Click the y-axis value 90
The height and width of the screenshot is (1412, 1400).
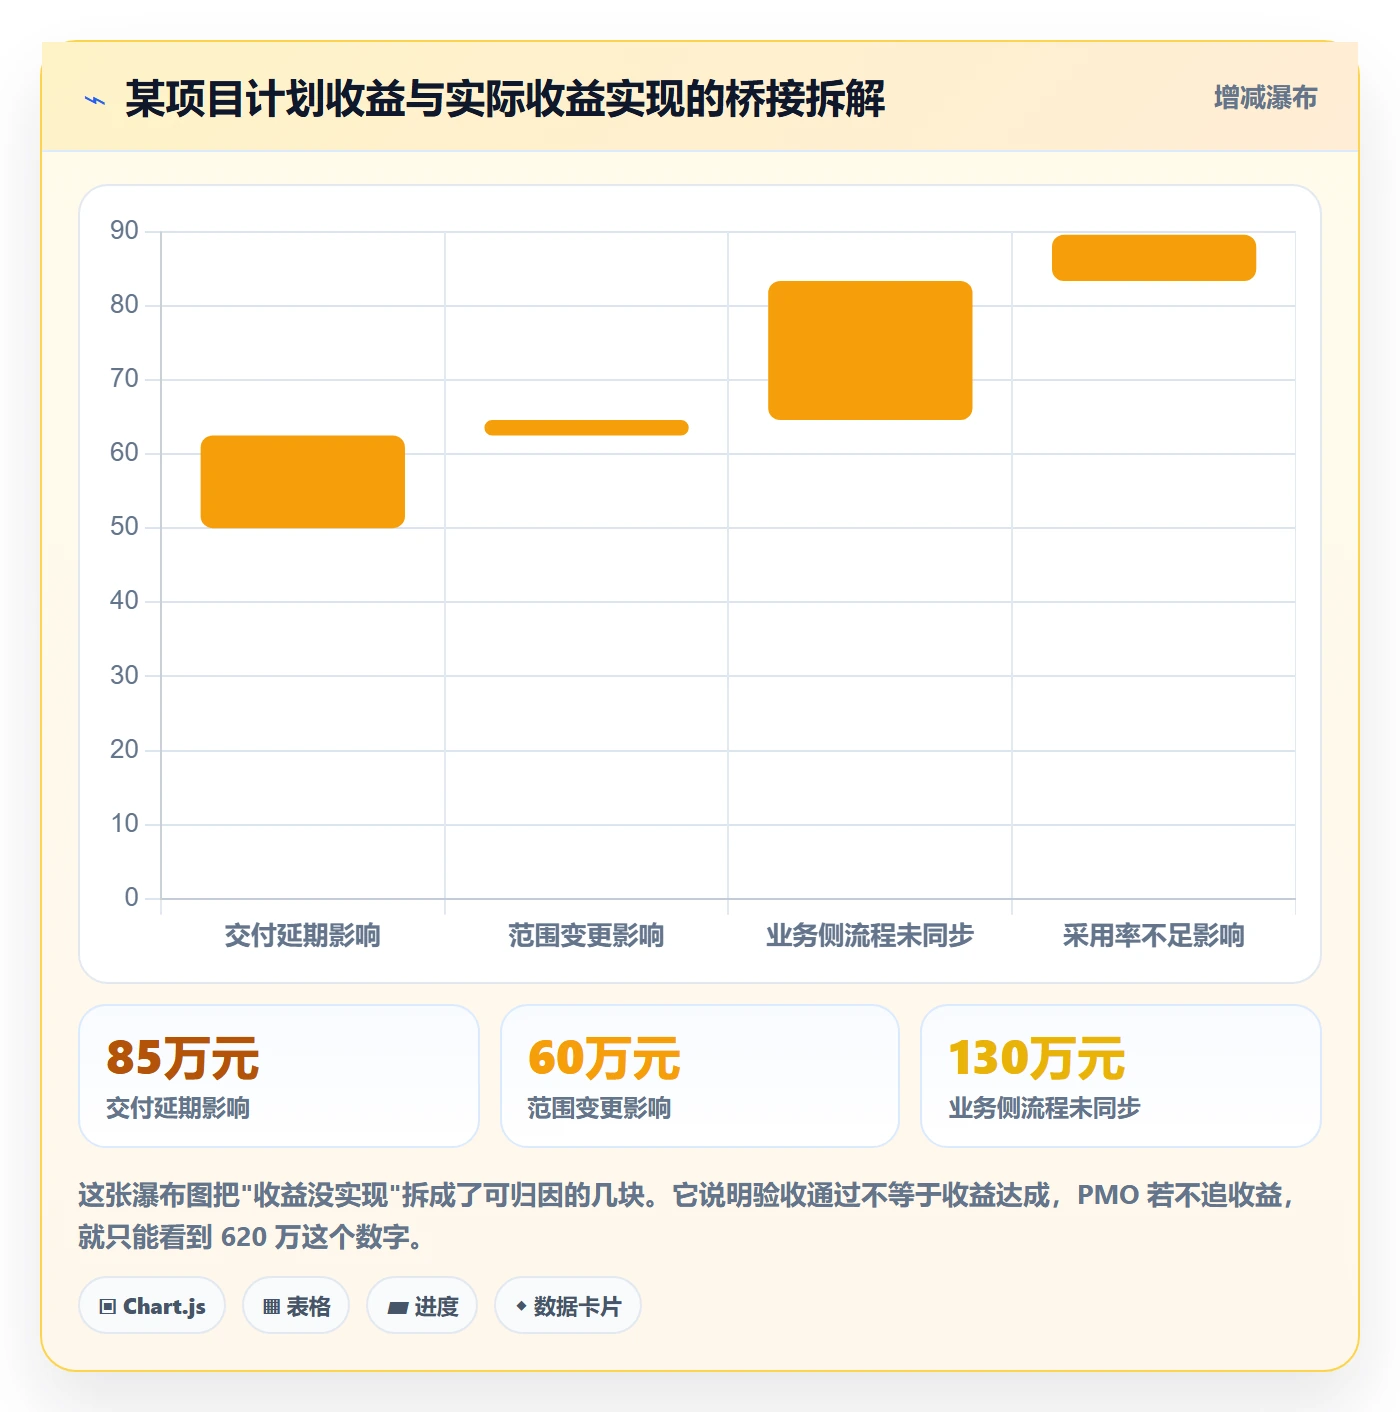point(124,231)
